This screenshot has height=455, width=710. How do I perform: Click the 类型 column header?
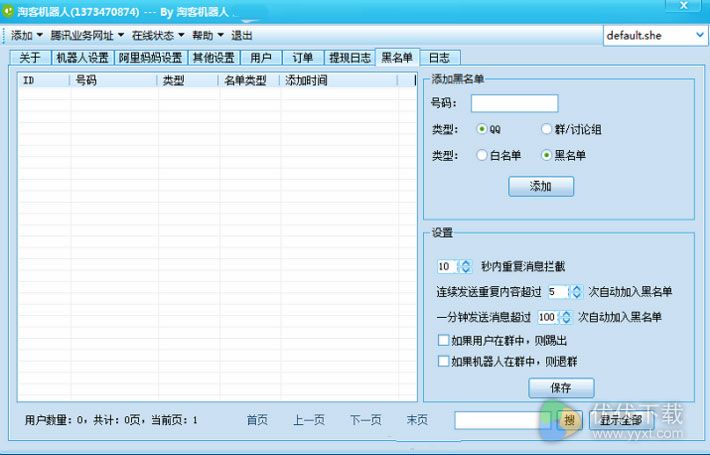(188, 81)
